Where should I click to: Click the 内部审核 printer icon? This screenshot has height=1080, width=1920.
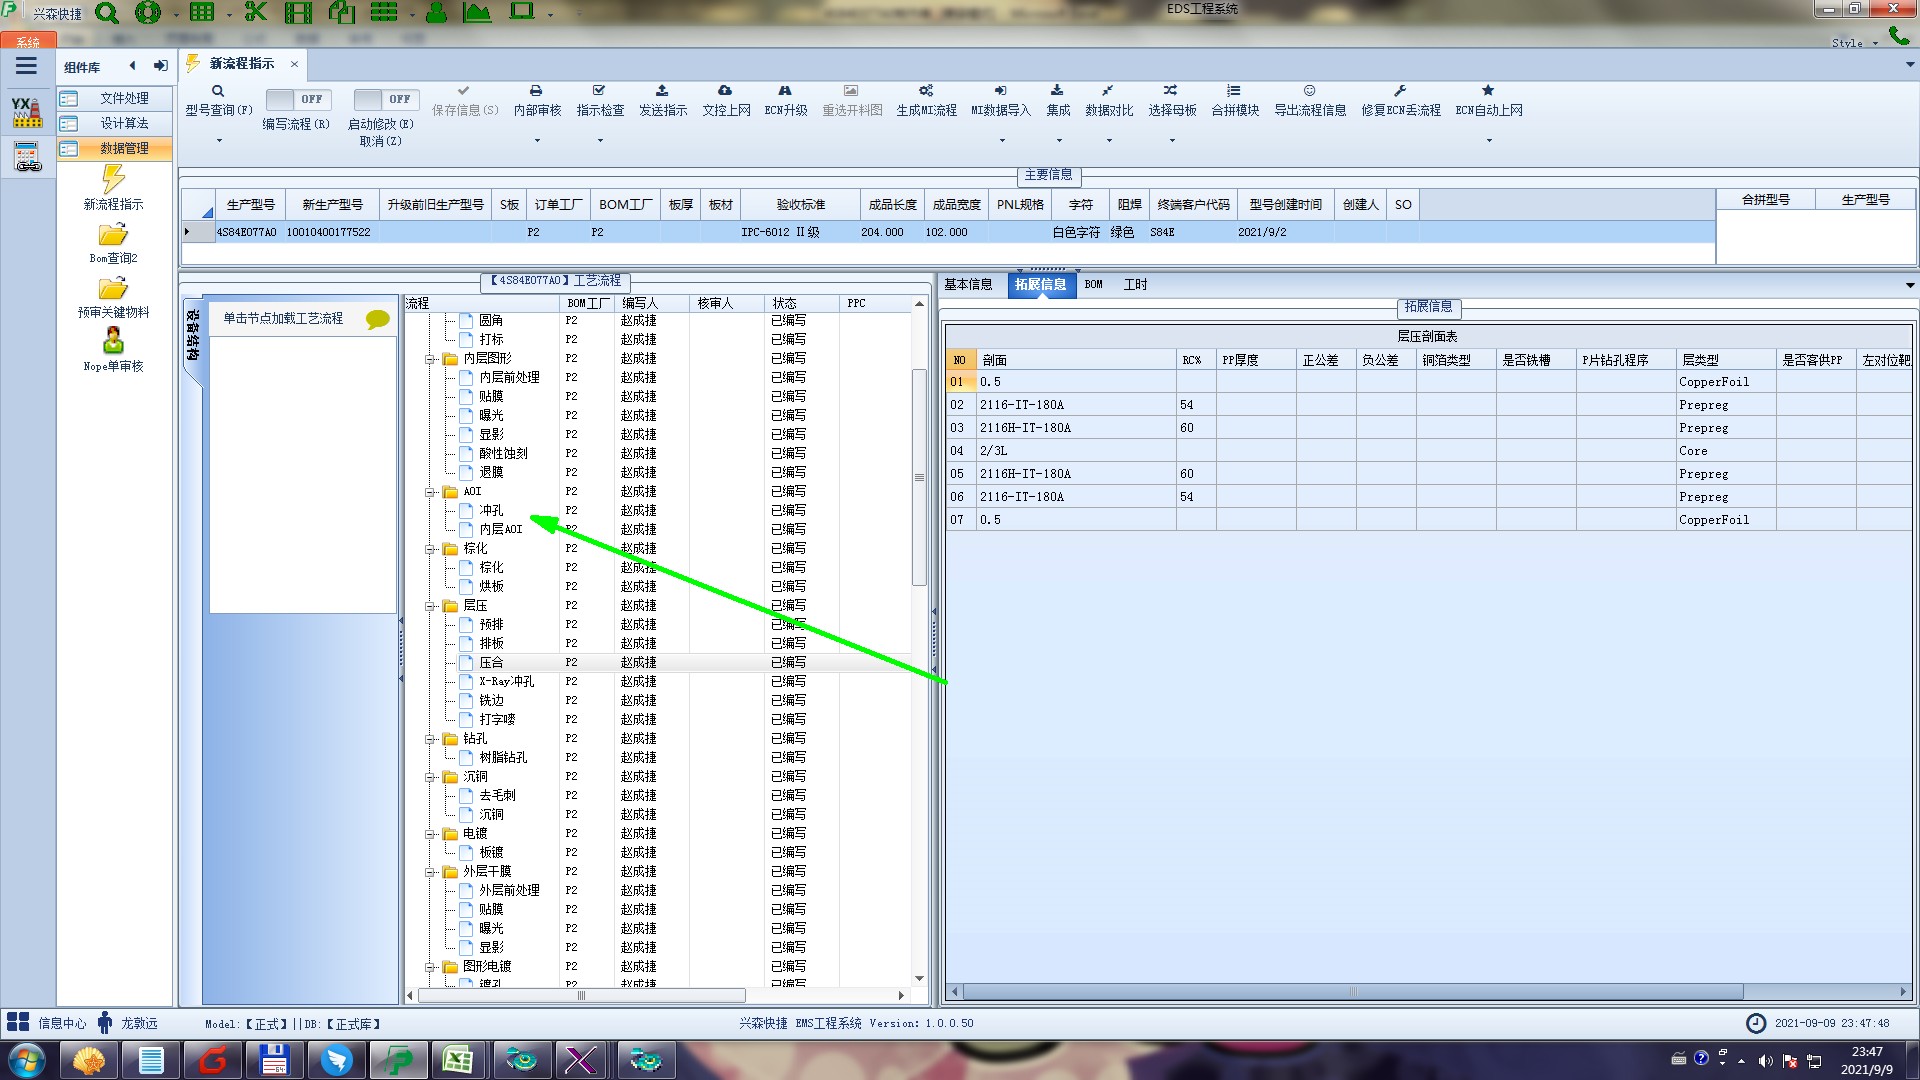click(536, 91)
